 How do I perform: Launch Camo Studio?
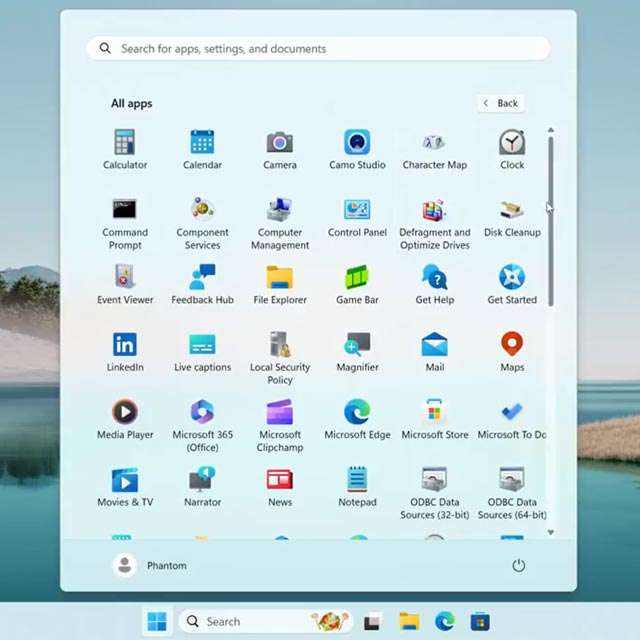pyautogui.click(x=357, y=149)
